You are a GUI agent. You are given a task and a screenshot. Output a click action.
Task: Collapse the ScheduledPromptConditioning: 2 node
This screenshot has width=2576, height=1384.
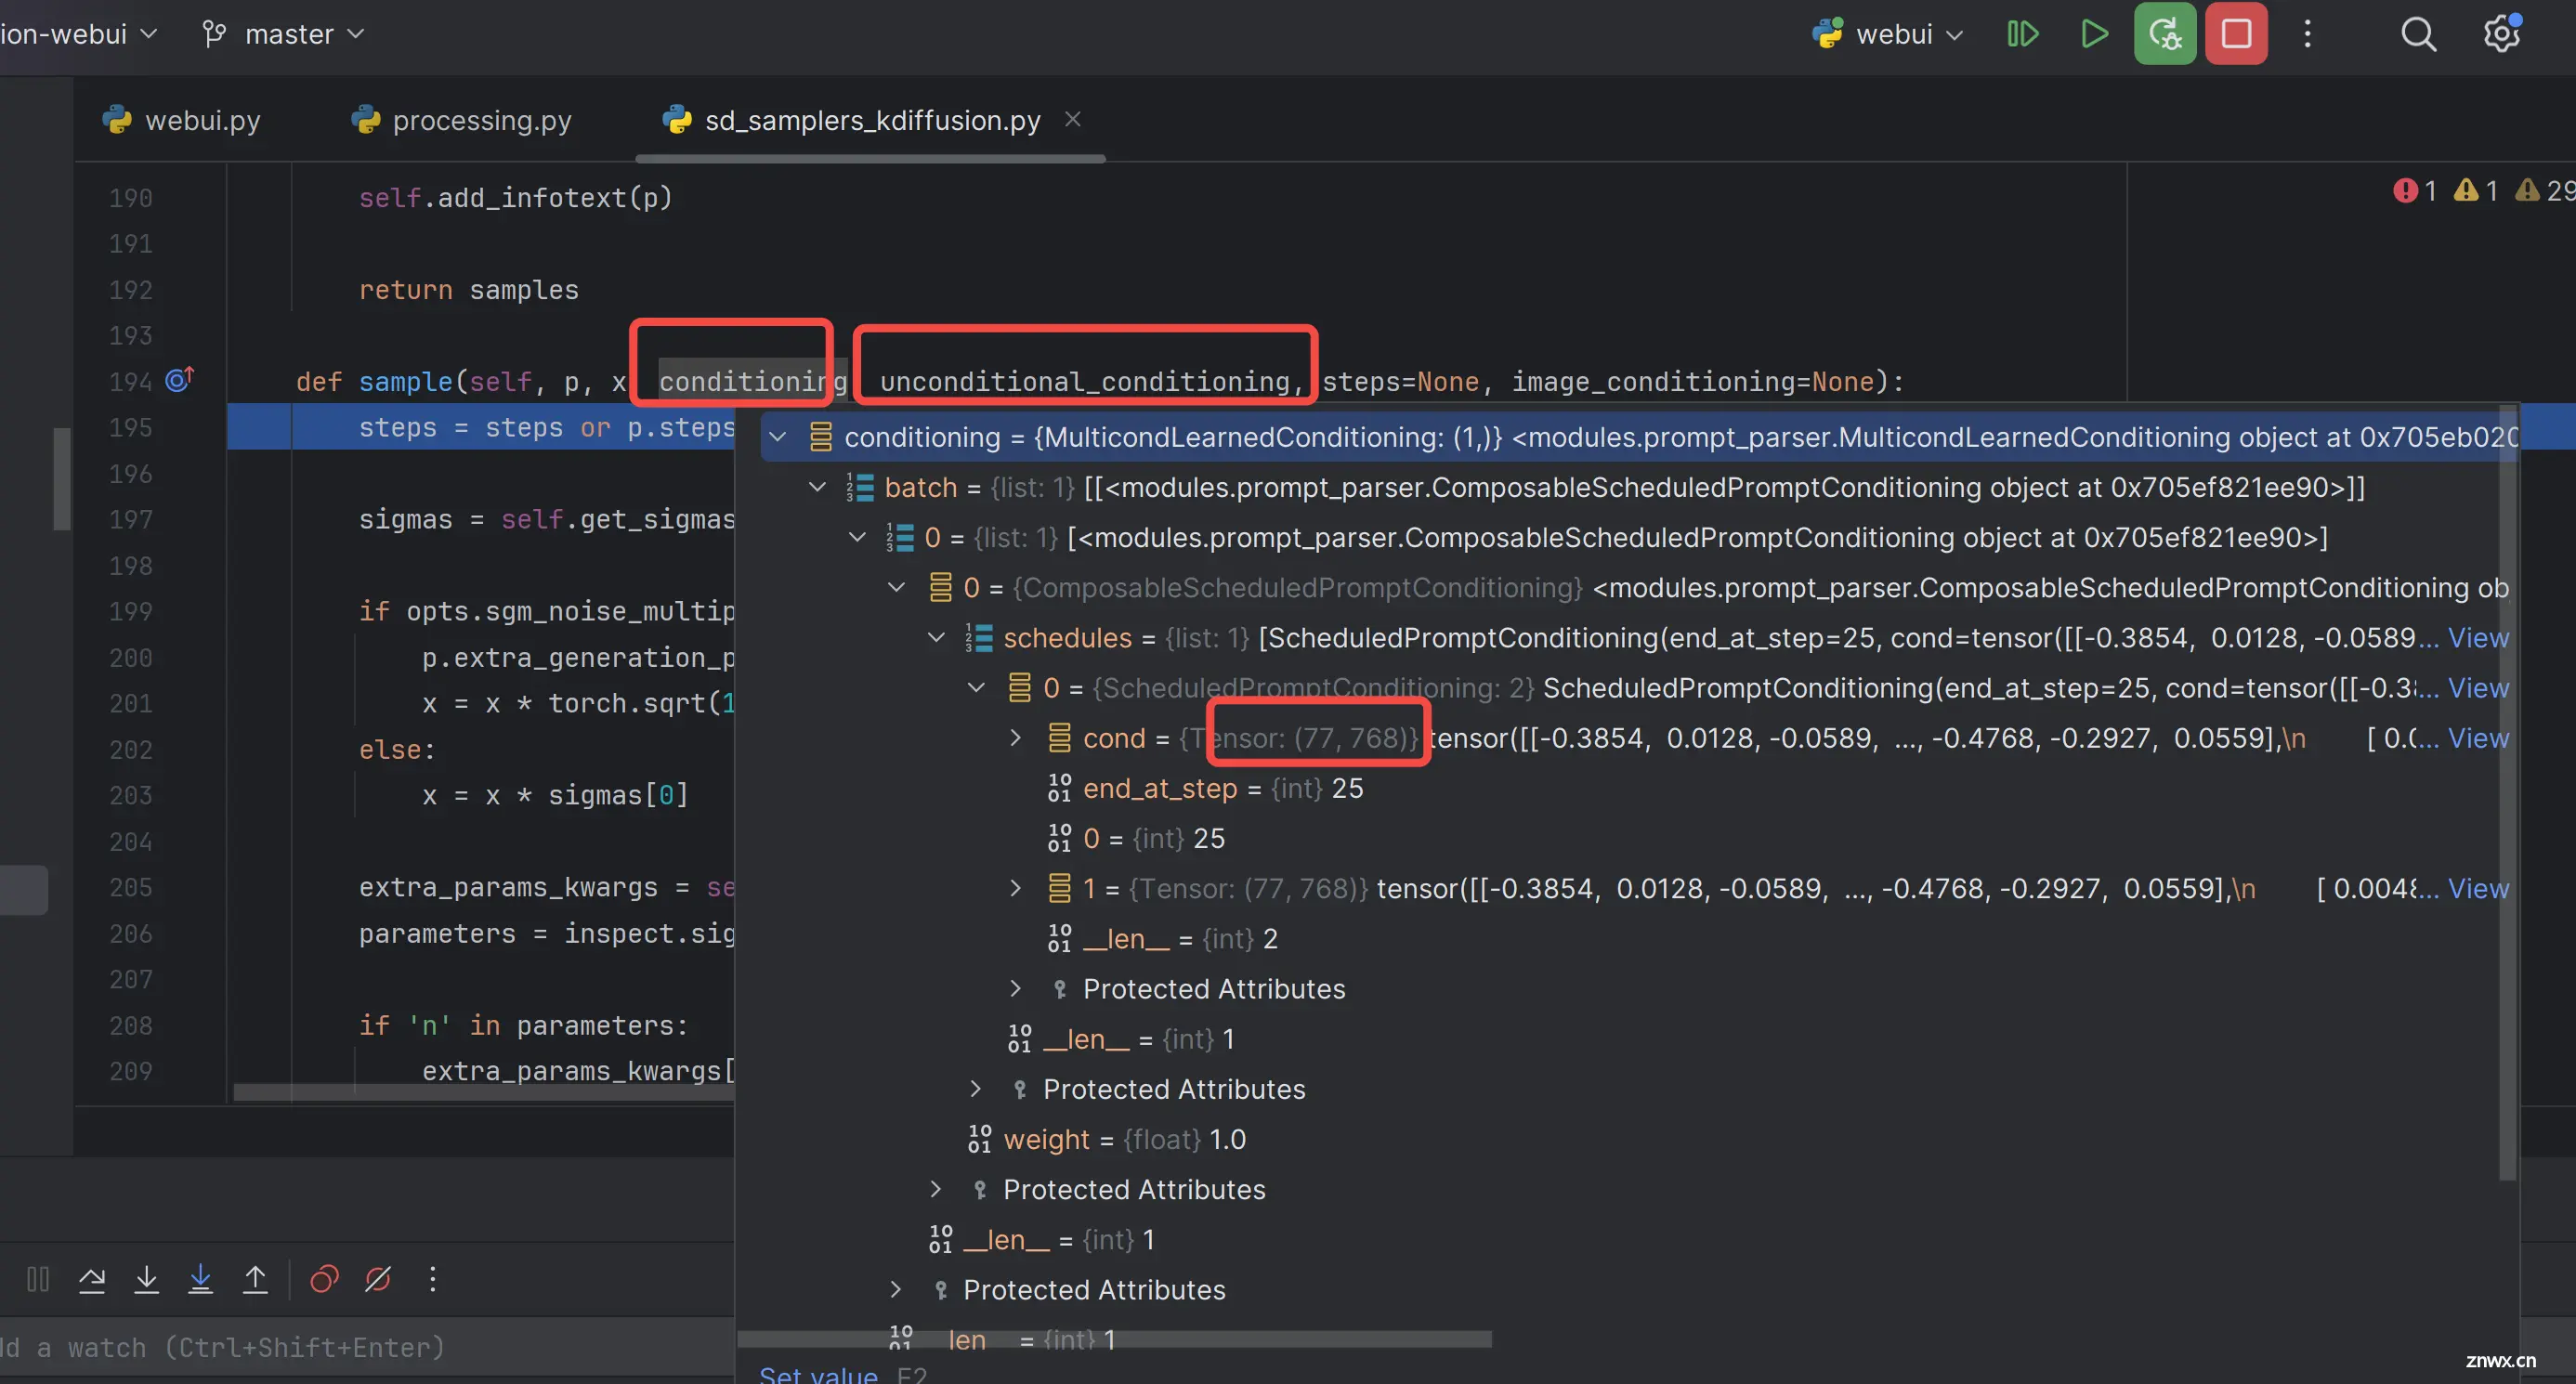(976, 687)
